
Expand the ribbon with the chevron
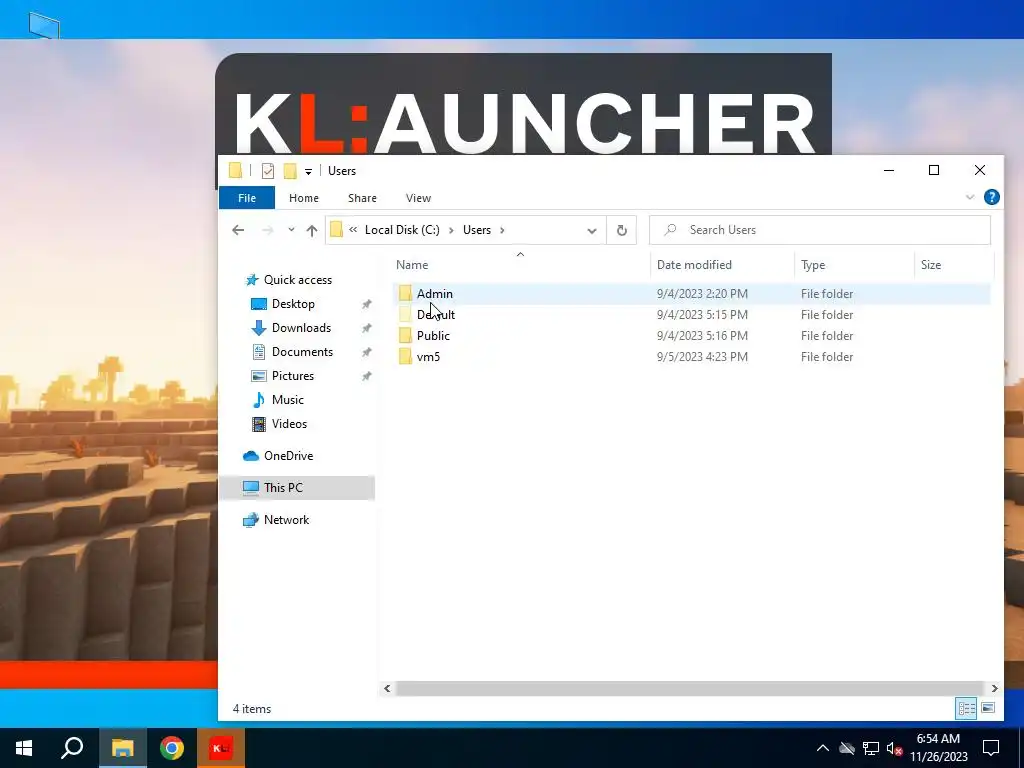[970, 197]
